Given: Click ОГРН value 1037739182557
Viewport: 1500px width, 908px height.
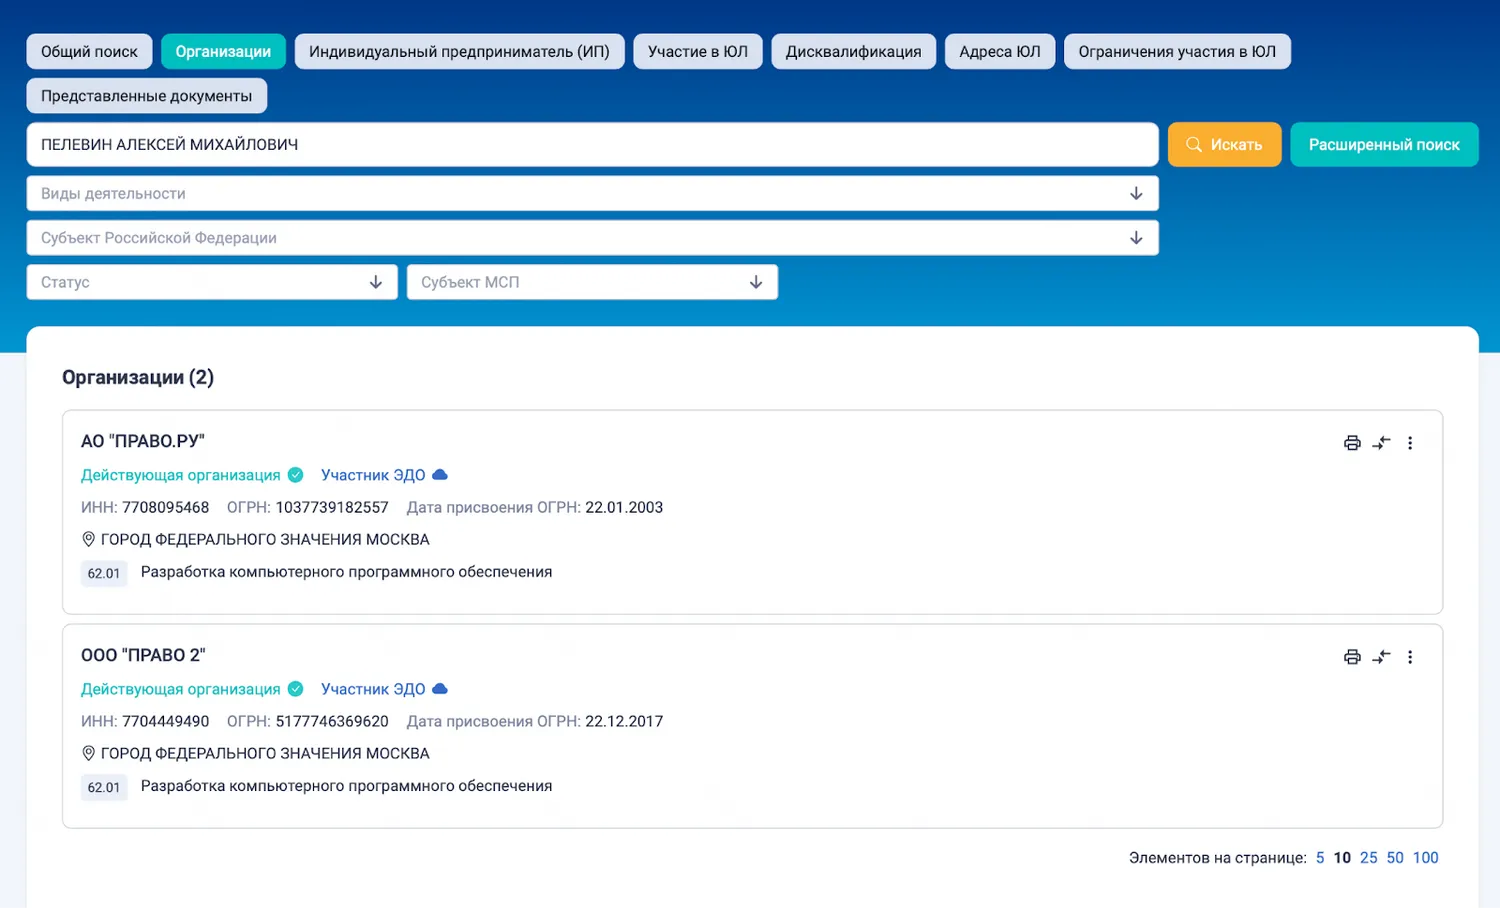Looking at the screenshot, I should click(x=332, y=507).
